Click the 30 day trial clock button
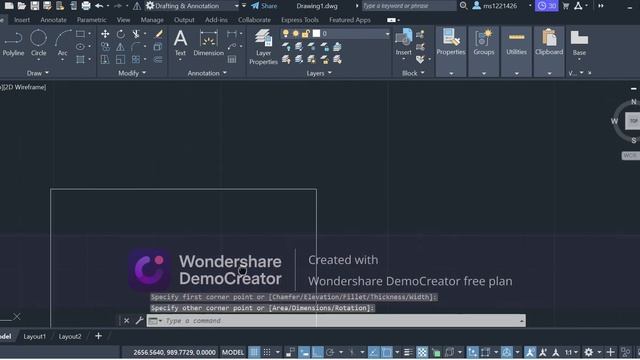640x360 pixels. click(547, 6)
